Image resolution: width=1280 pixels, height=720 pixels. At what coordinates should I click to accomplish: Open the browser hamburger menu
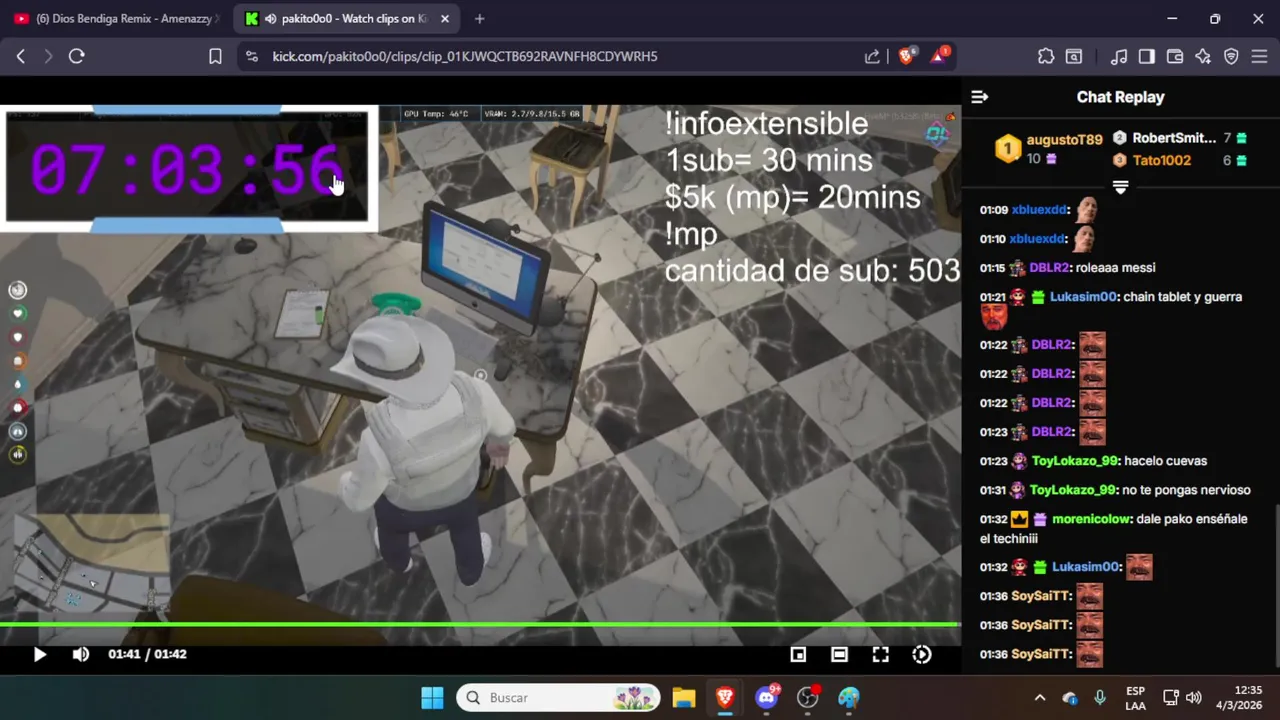[1259, 56]
